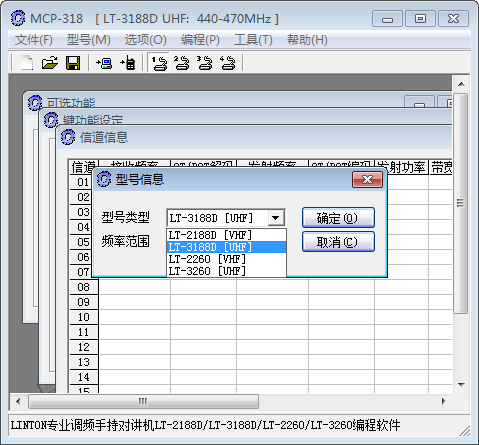
Task: Close the 型号信息 dialog
Action: 367,180
